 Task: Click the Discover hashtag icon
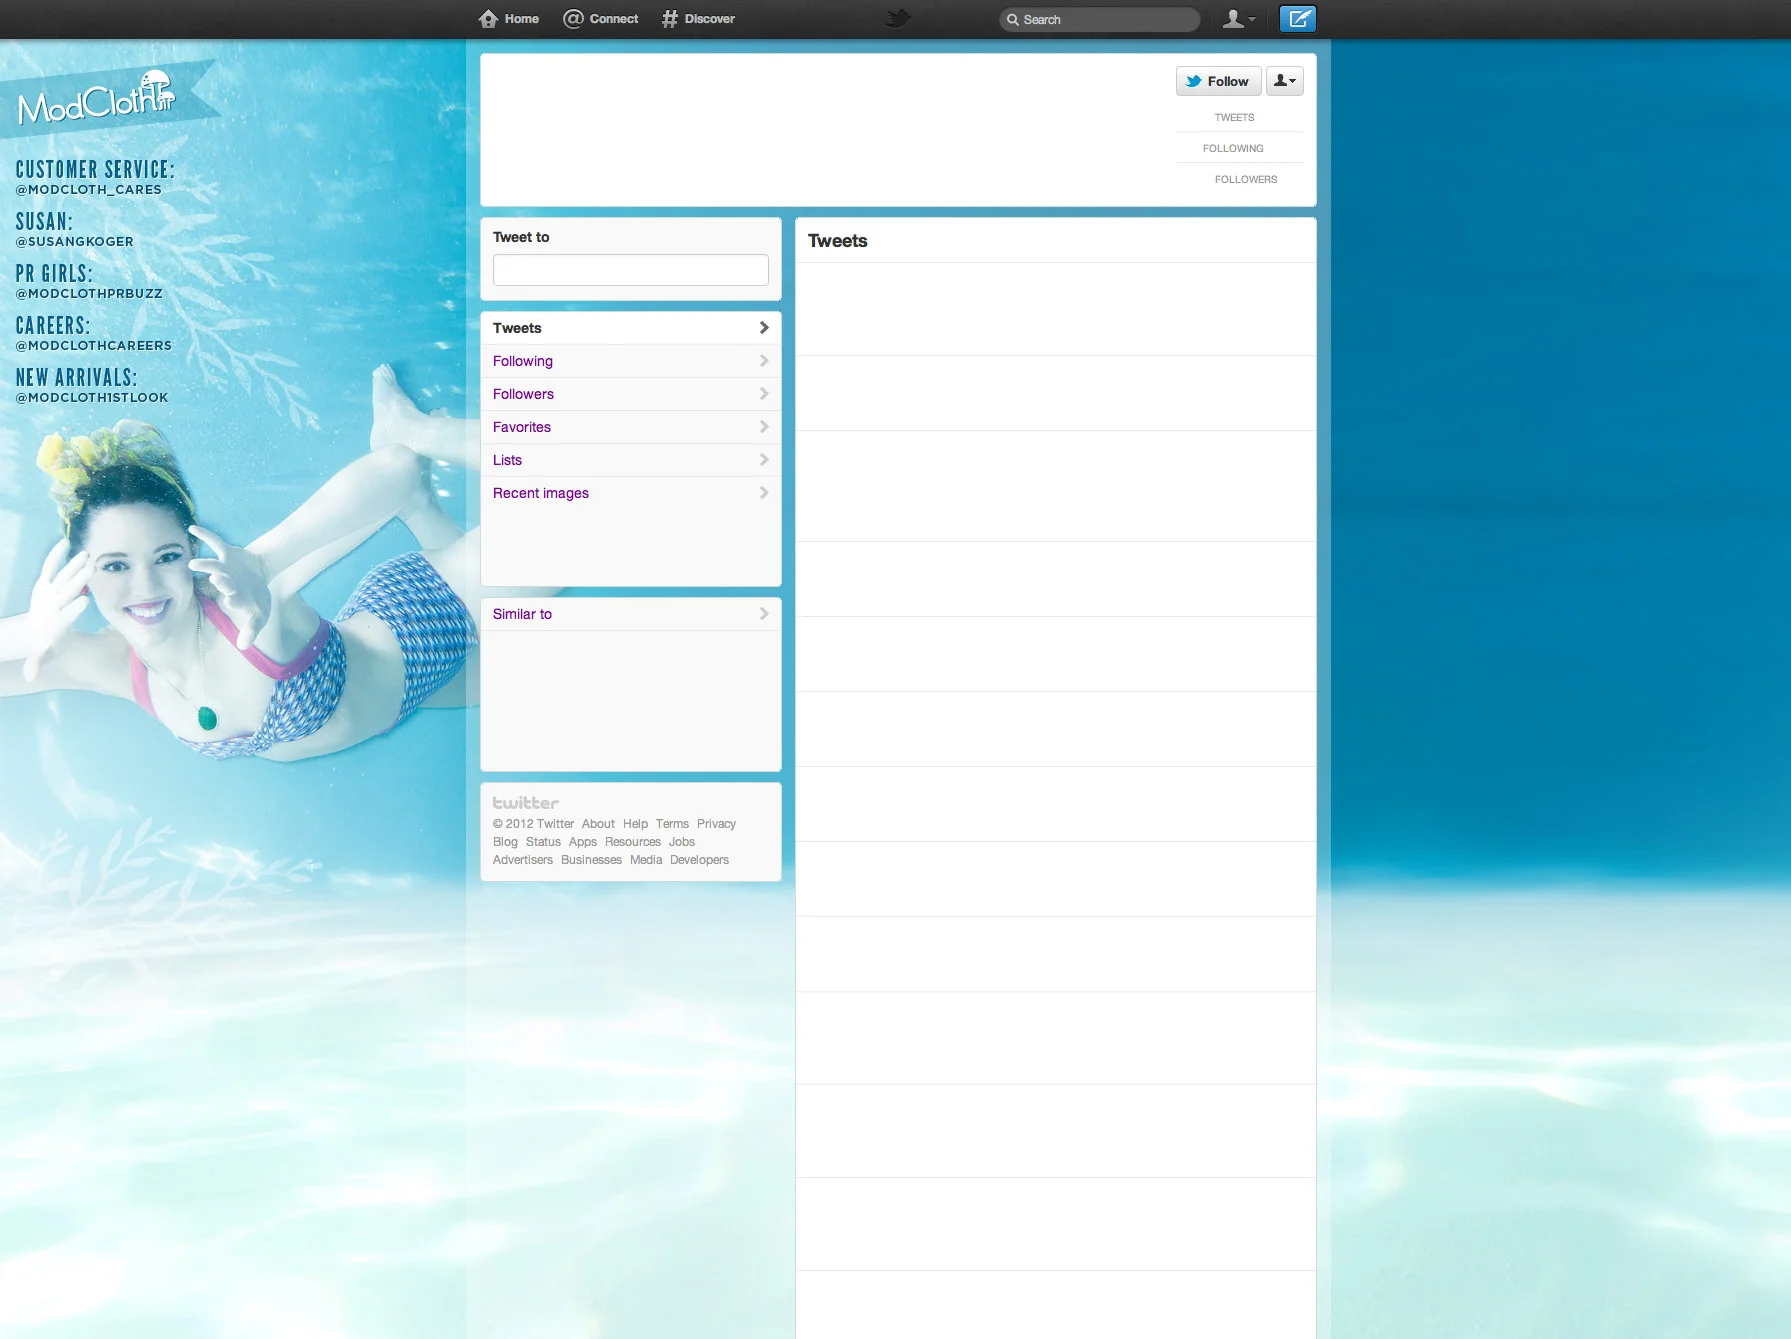pyautogui.click(x=670, y=19)
